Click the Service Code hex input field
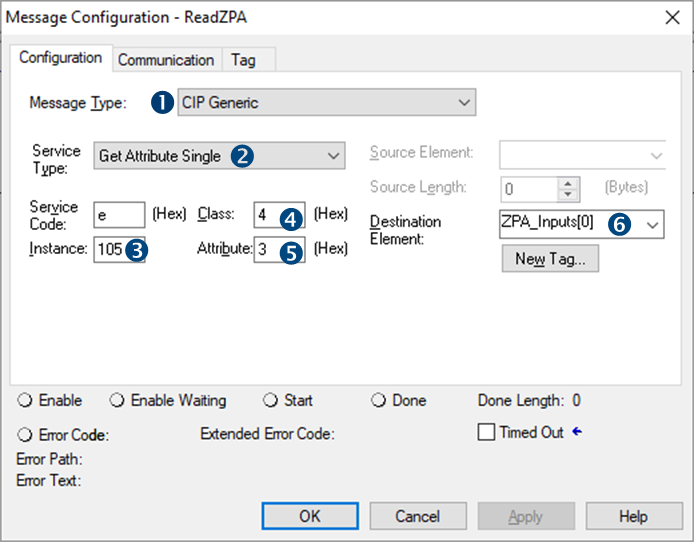 119,215
